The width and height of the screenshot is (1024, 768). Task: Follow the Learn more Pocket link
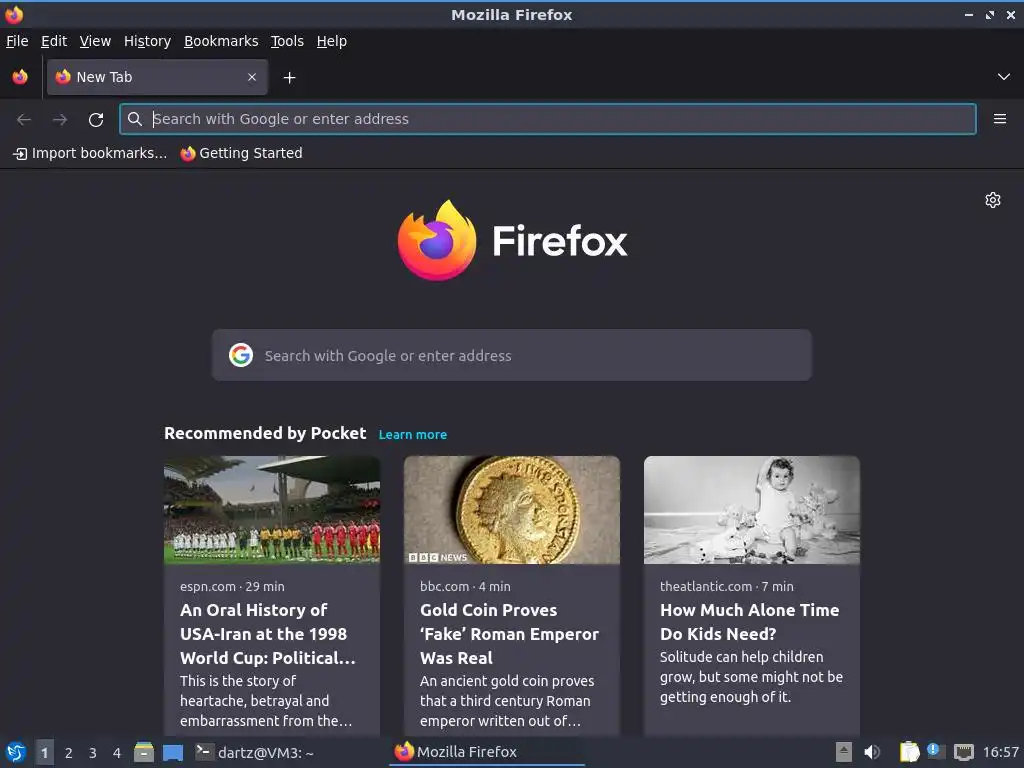(413, 434)
